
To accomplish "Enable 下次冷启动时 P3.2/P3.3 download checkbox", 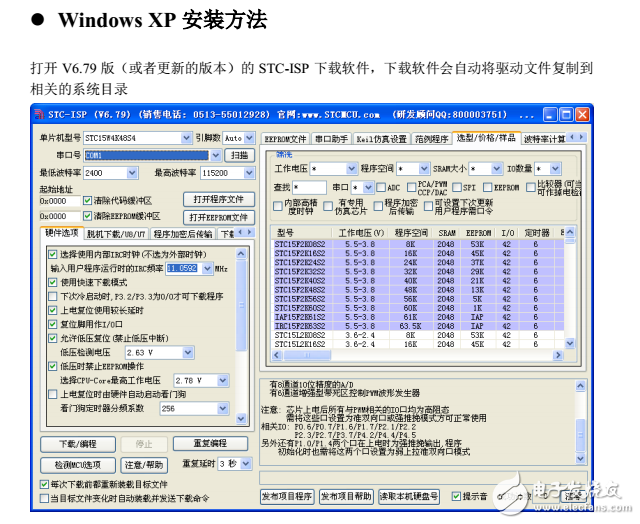I will point(54,296).
